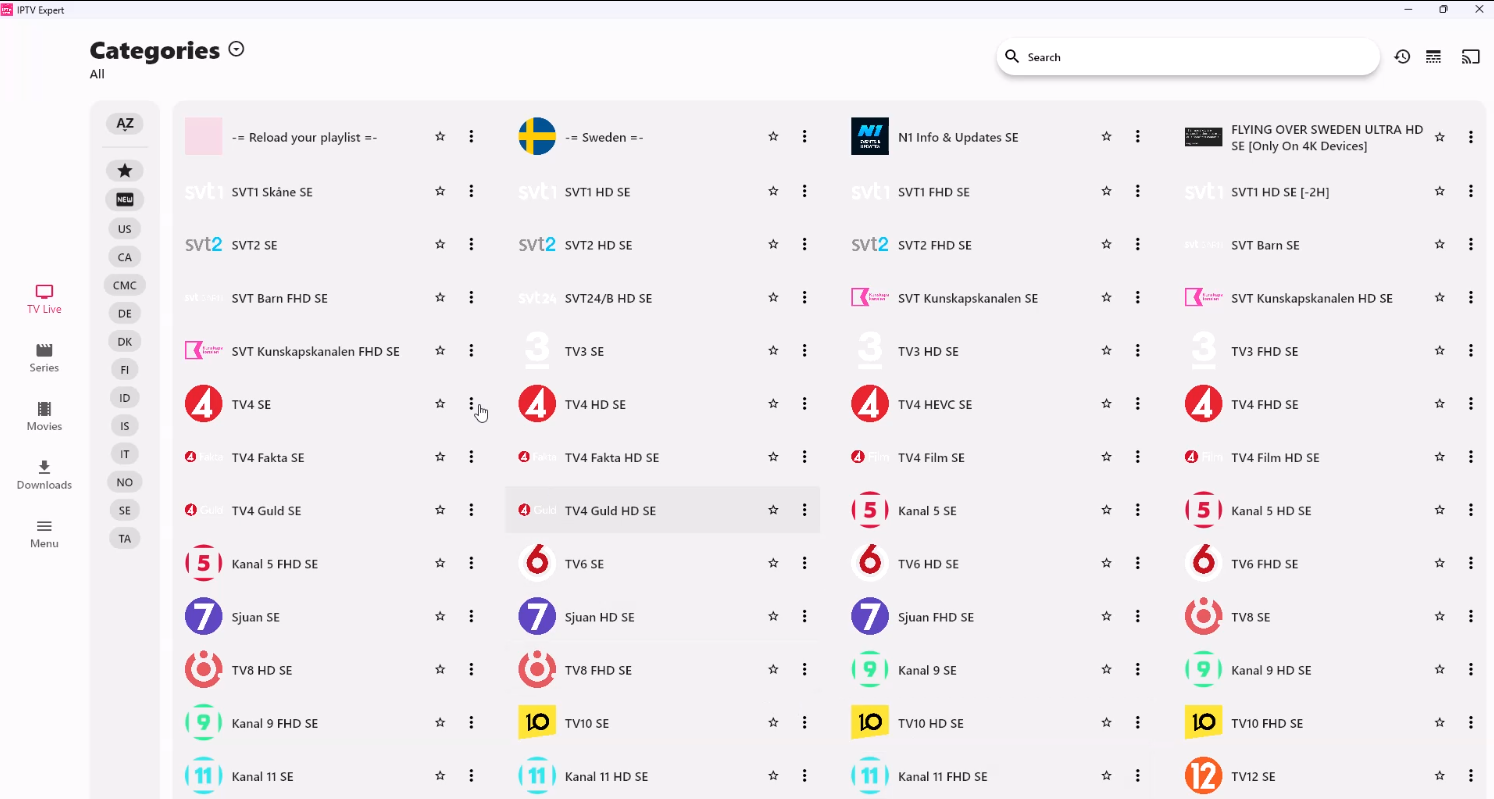Screen dimensions: 1494x799
Task: Open the TV6 HD SE channel
Action: (x=928, y=564)
